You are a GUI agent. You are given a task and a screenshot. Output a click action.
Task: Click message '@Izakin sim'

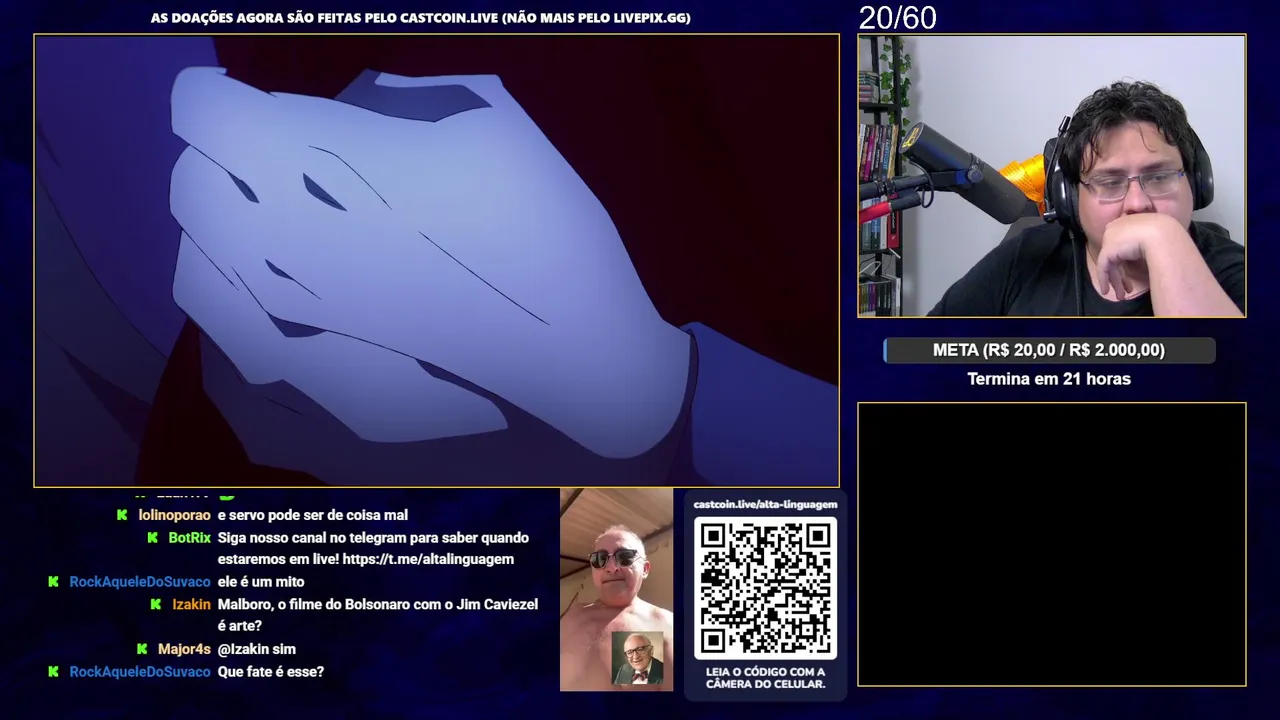(x=256, y=649)
